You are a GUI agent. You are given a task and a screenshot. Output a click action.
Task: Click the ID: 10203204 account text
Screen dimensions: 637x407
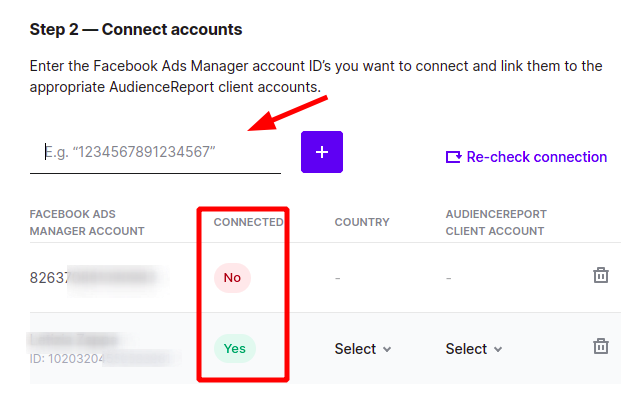click(x=100, y=359)
